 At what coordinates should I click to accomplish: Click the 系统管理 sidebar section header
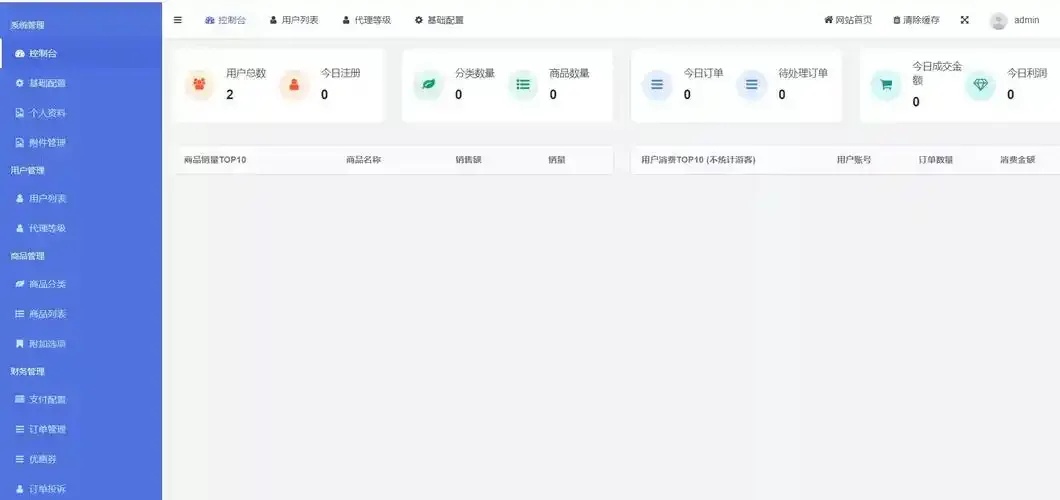tap(28, 26)
